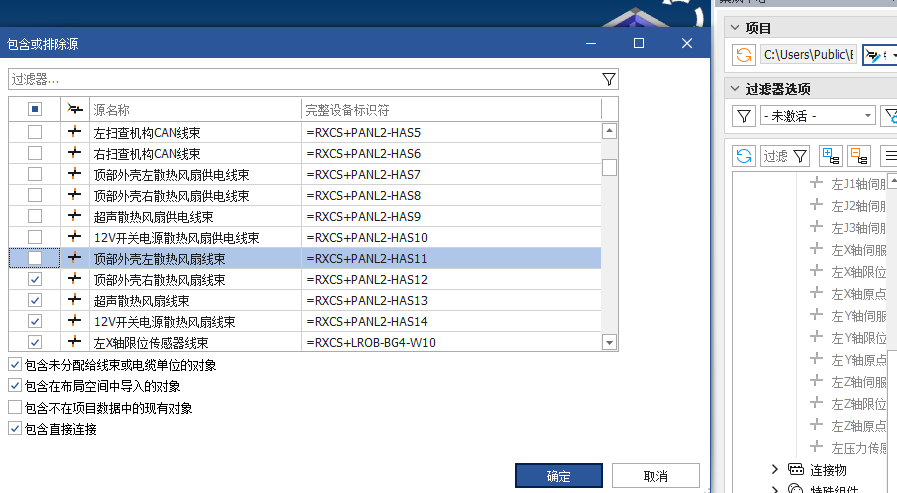The width and height of the screenshot is (897, 493).
Task: Toggle the select-all checkbox in the table header
Action: tap(35, 109)
